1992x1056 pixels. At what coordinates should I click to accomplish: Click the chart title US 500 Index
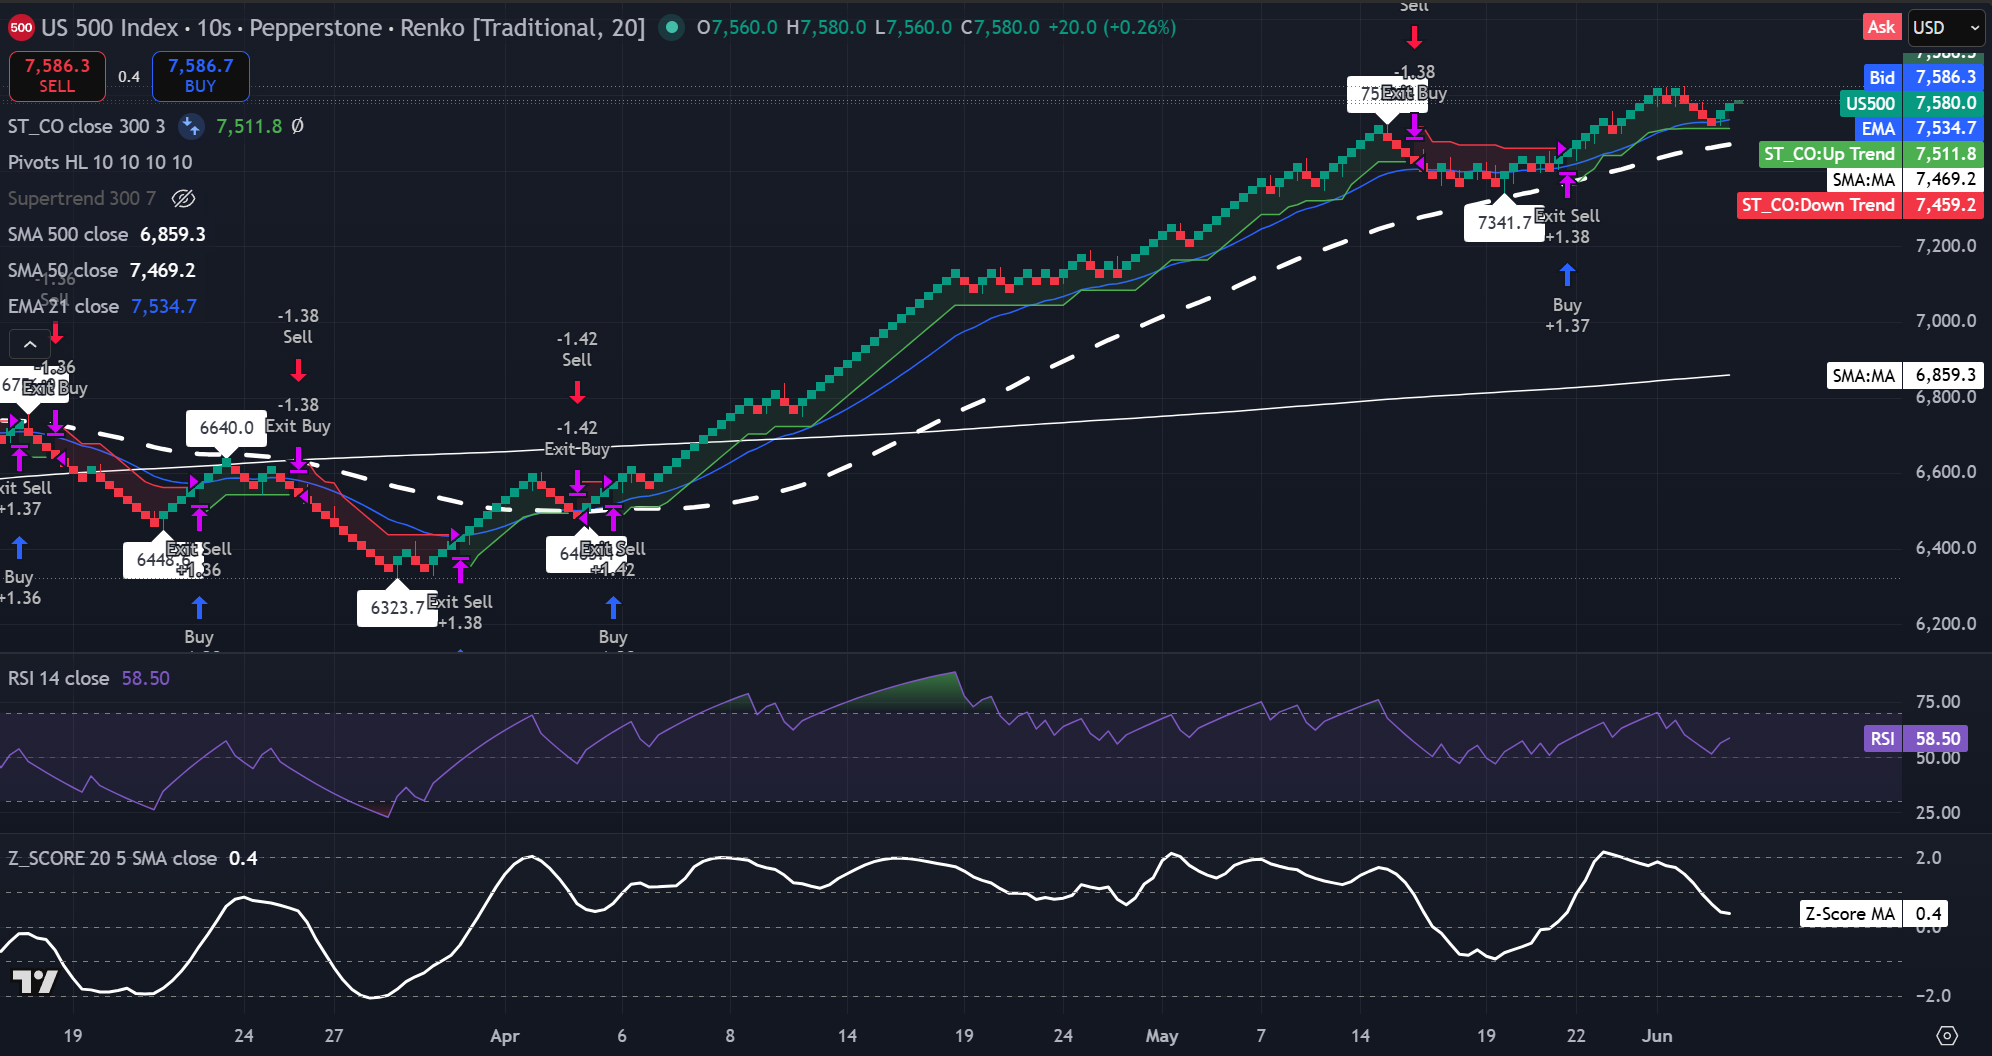(110, 28)
